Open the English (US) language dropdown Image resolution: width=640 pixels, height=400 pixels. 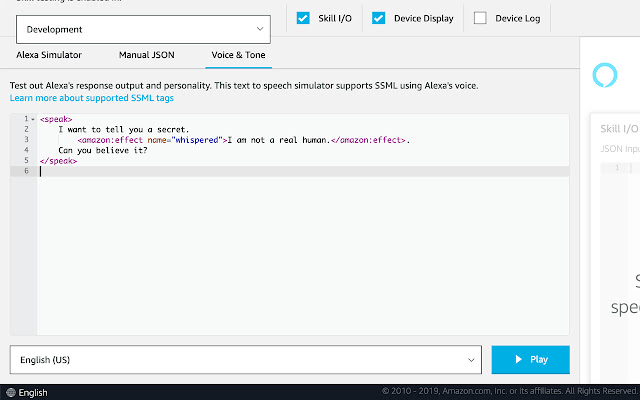246,360
